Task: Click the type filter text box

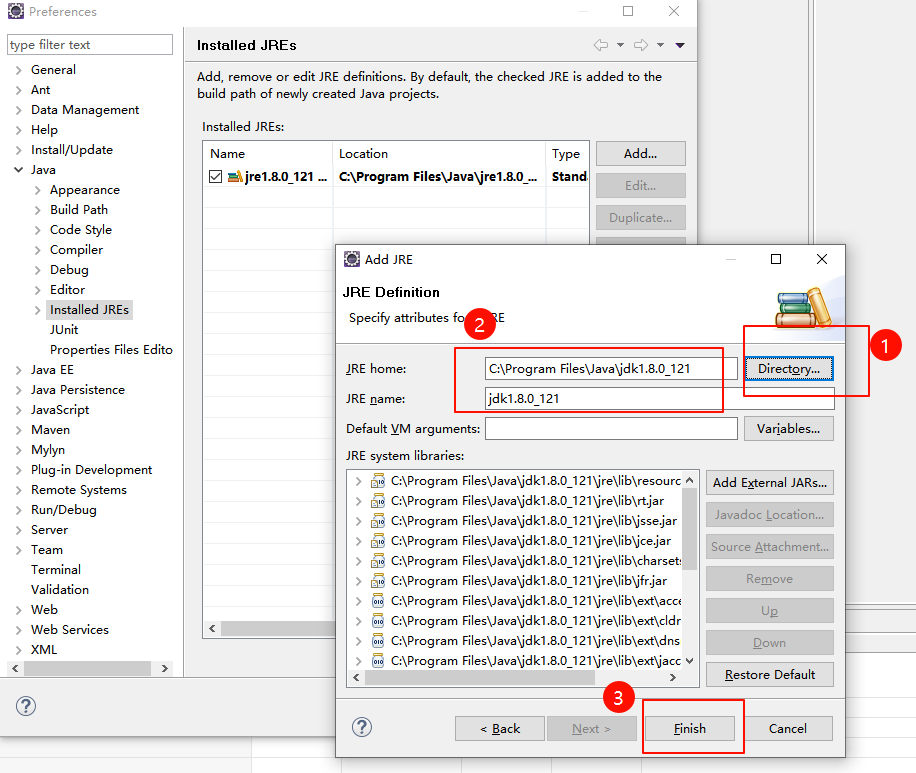Action: coord(90,44)
